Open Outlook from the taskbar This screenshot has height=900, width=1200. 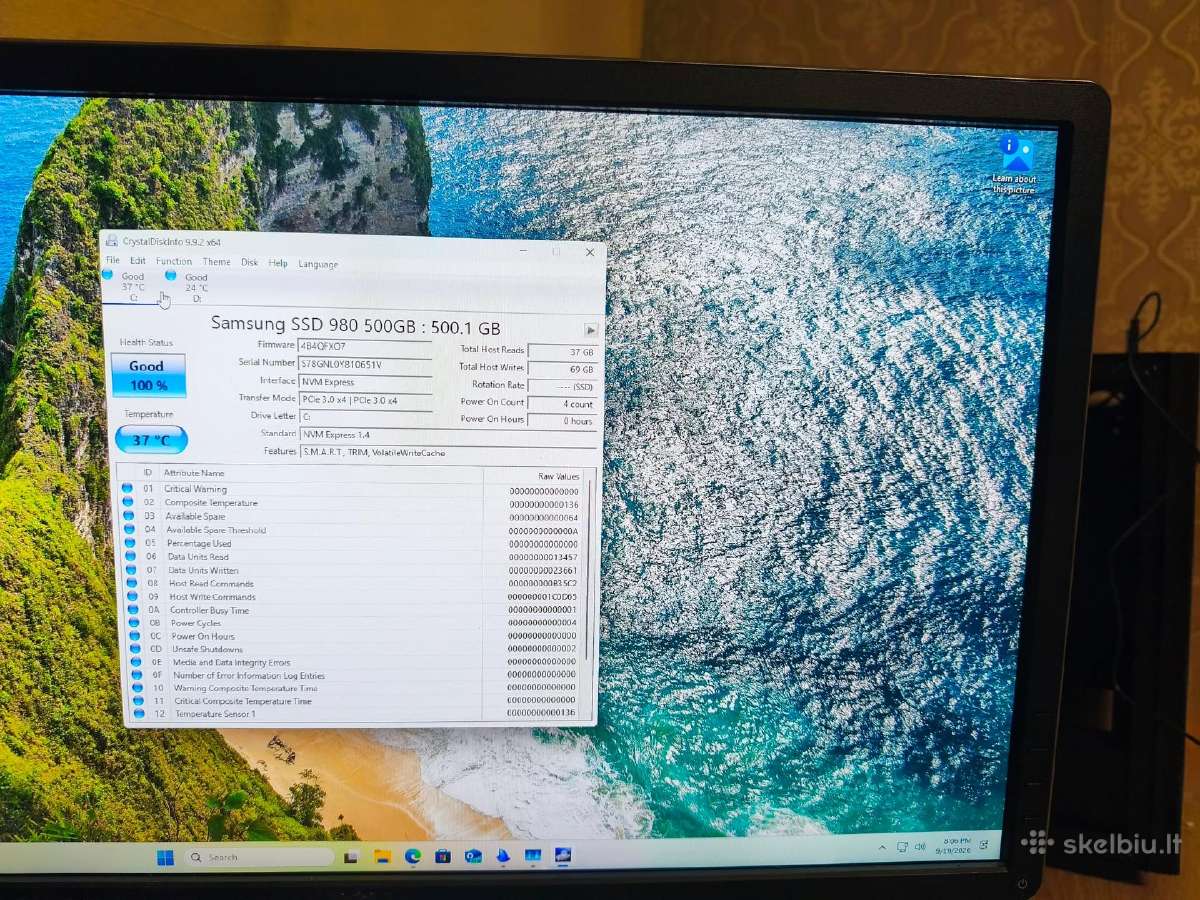point(473,856)
